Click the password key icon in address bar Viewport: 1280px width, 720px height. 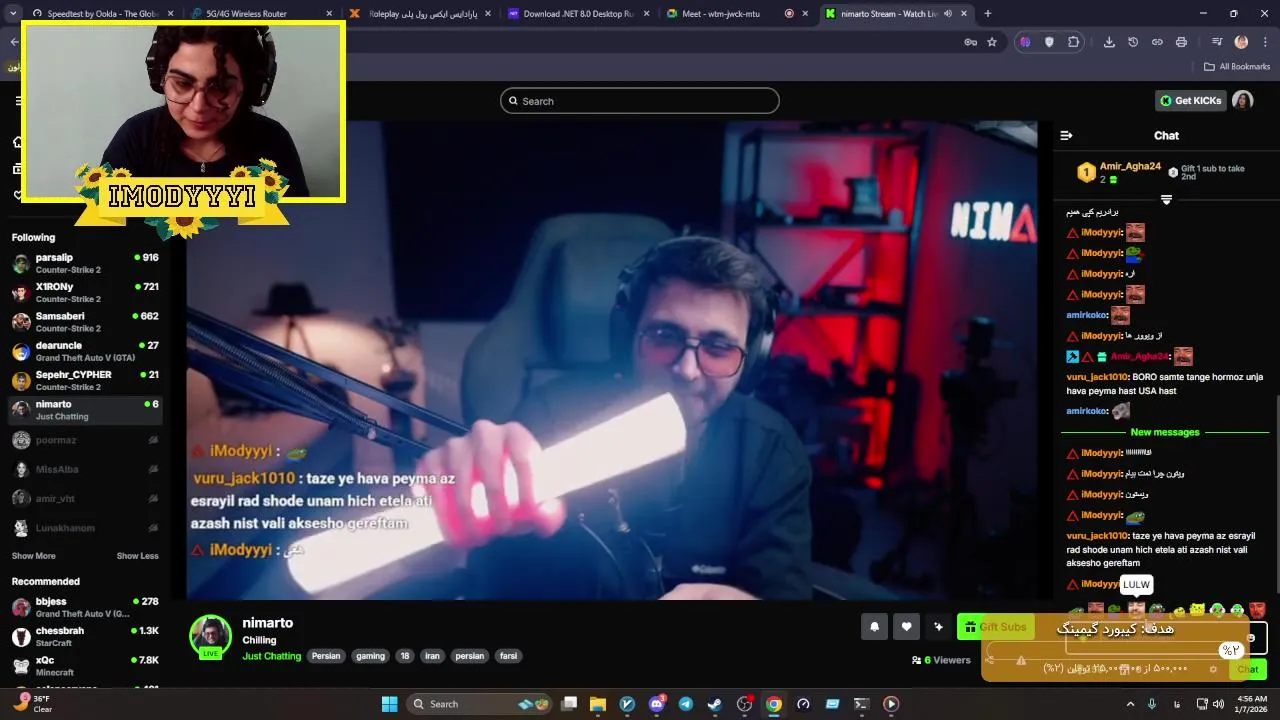click(x=970, y=42)
